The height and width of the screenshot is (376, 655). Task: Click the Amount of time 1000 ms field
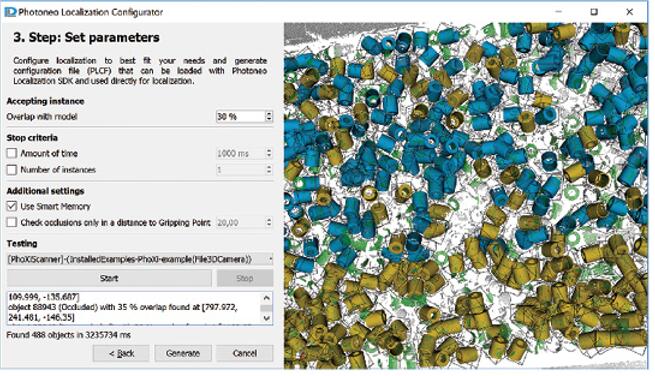(x=241, y=154)
